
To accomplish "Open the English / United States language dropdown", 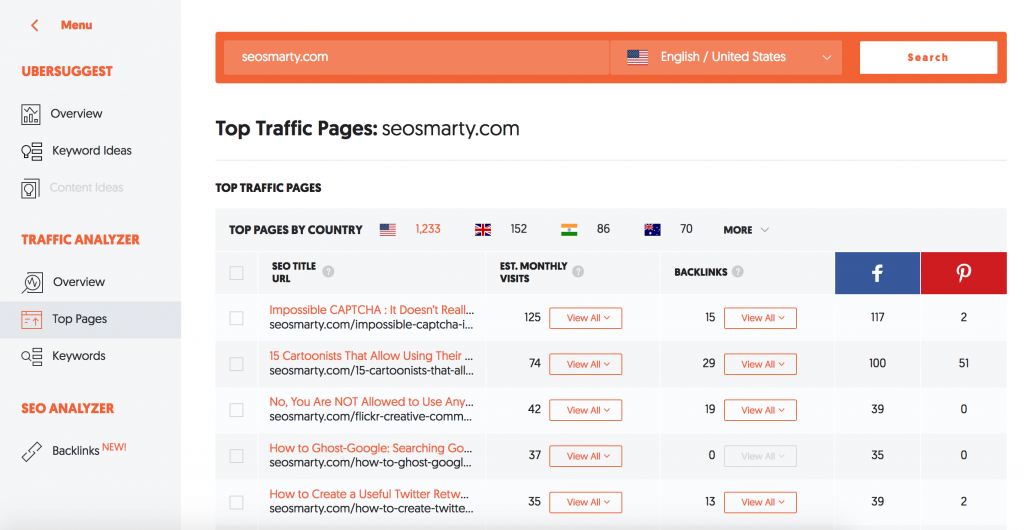I will tap(726, 57).
